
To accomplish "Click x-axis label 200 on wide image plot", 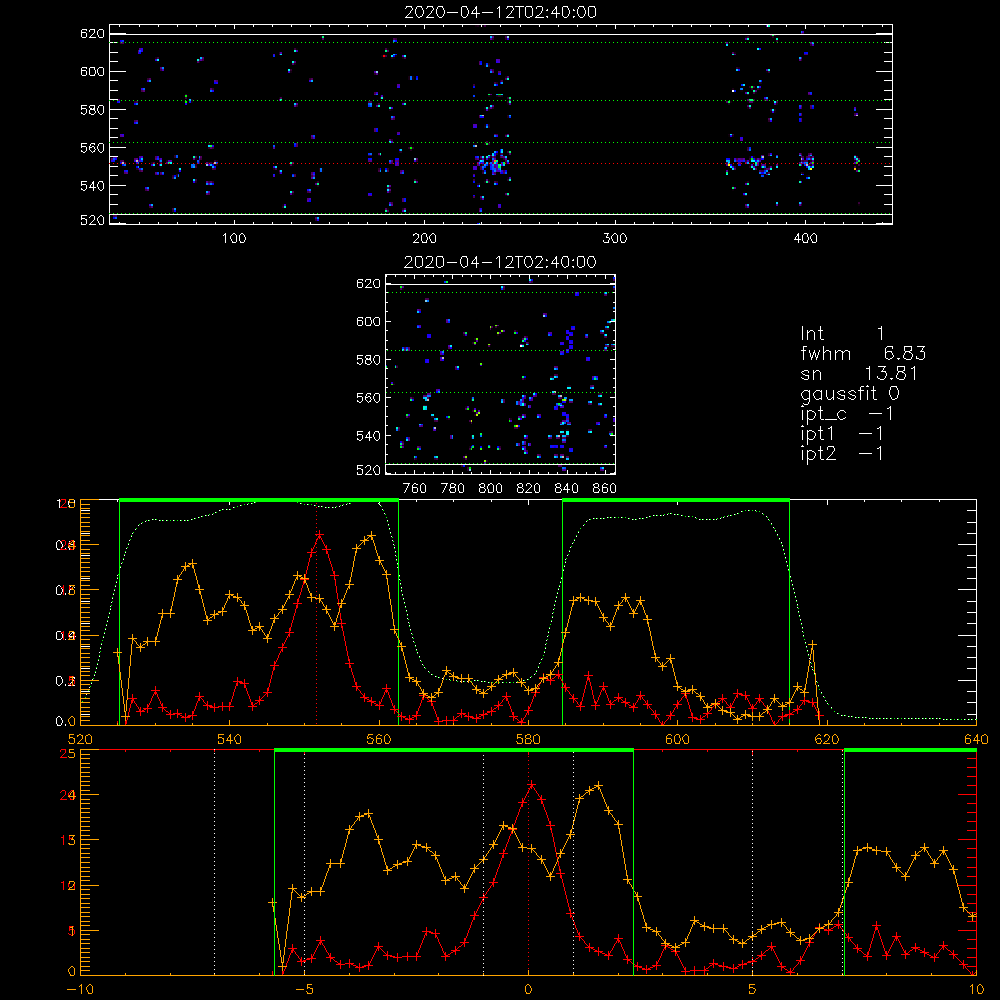I will point(424,239).
